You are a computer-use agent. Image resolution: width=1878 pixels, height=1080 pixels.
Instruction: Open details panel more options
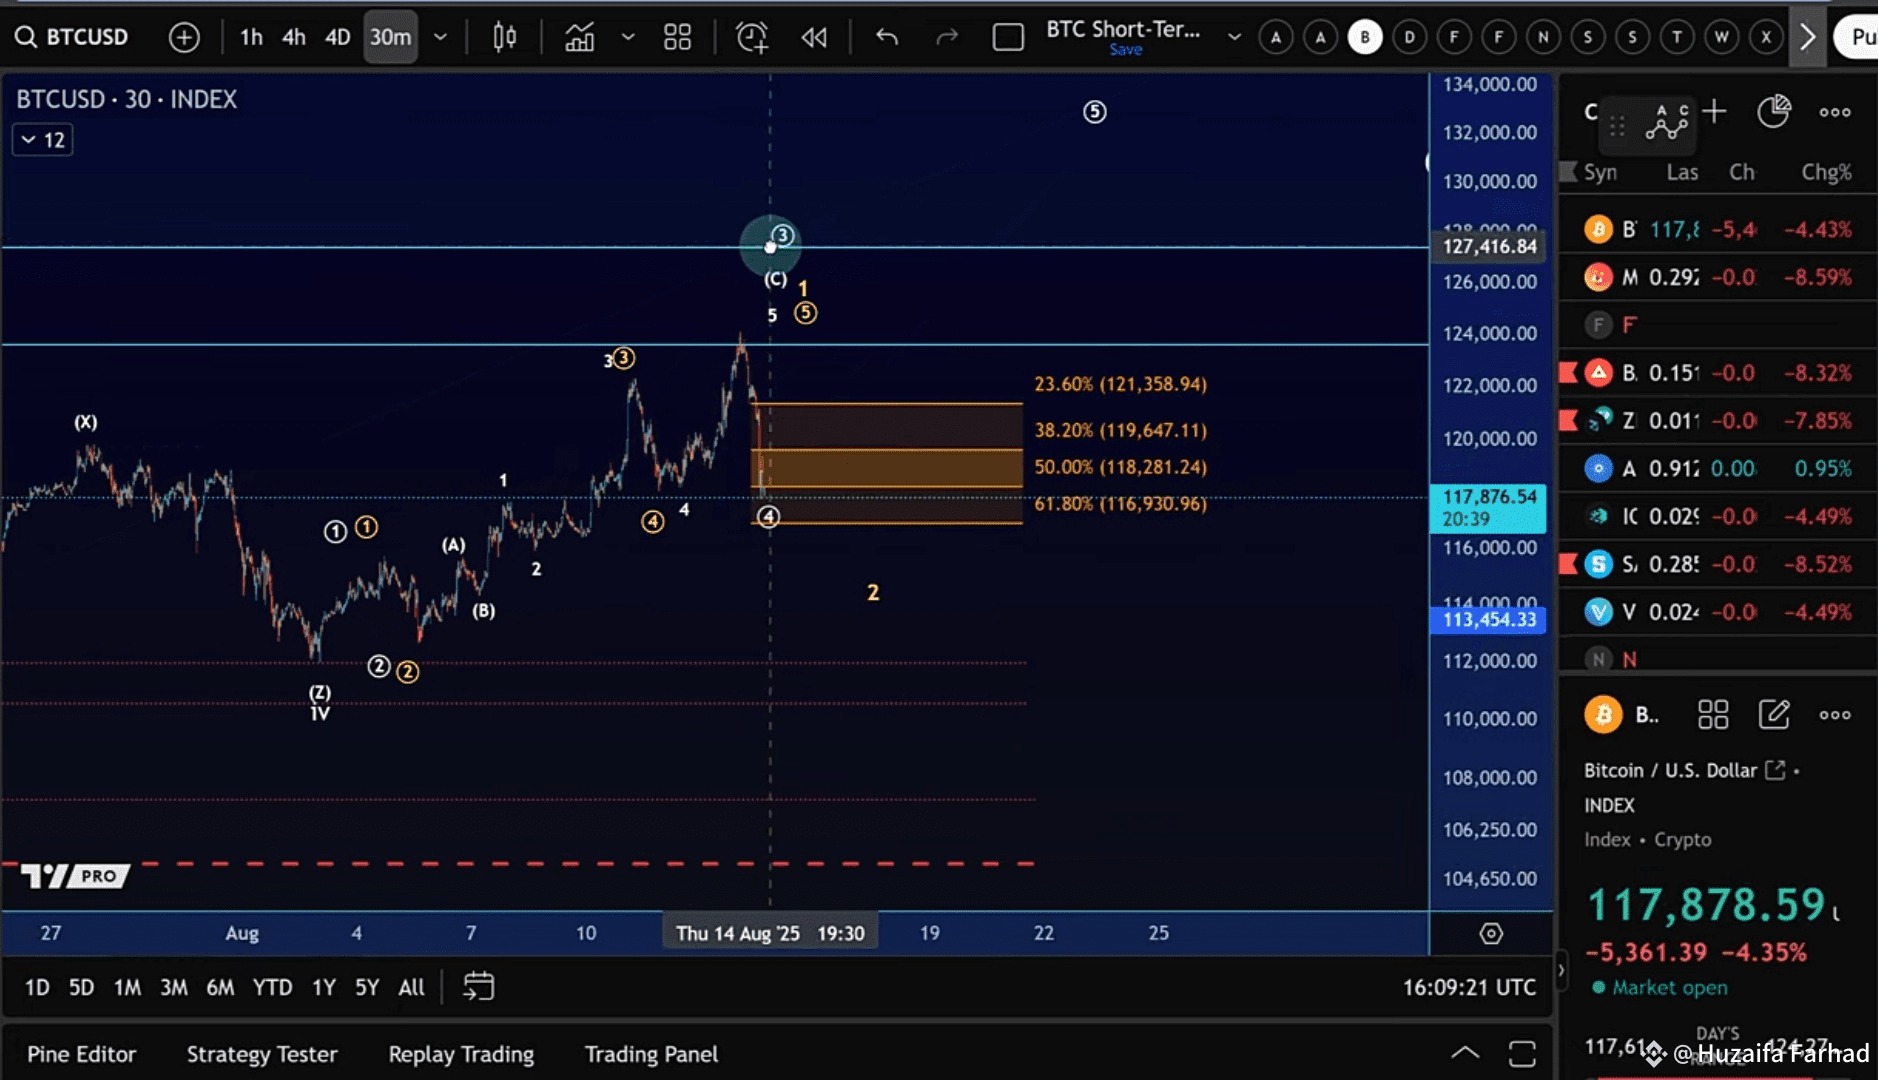[1835, 715]
